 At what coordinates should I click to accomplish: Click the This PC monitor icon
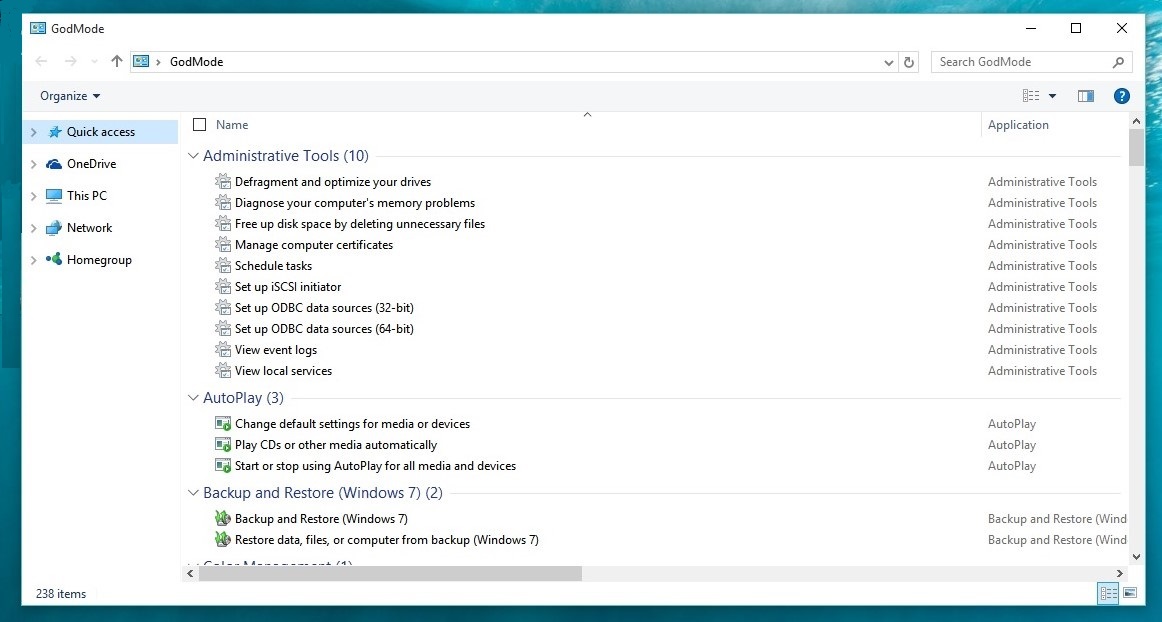click(x=54, y=196)
